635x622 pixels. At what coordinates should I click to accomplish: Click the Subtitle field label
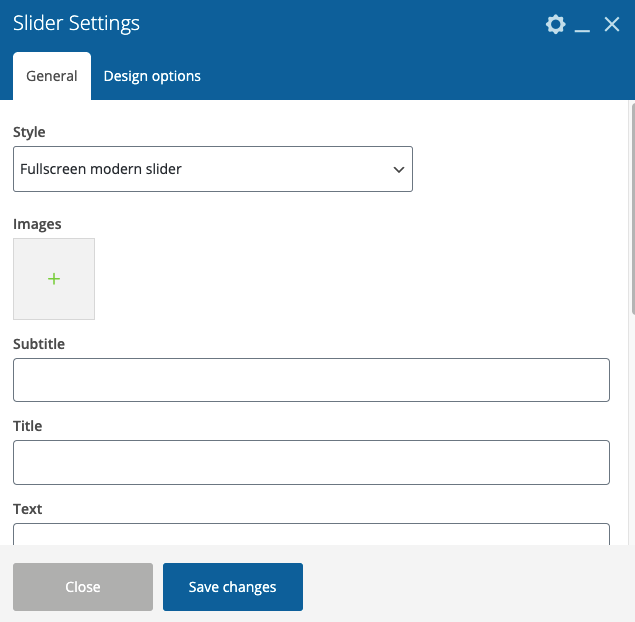click(x=39, y=344)
